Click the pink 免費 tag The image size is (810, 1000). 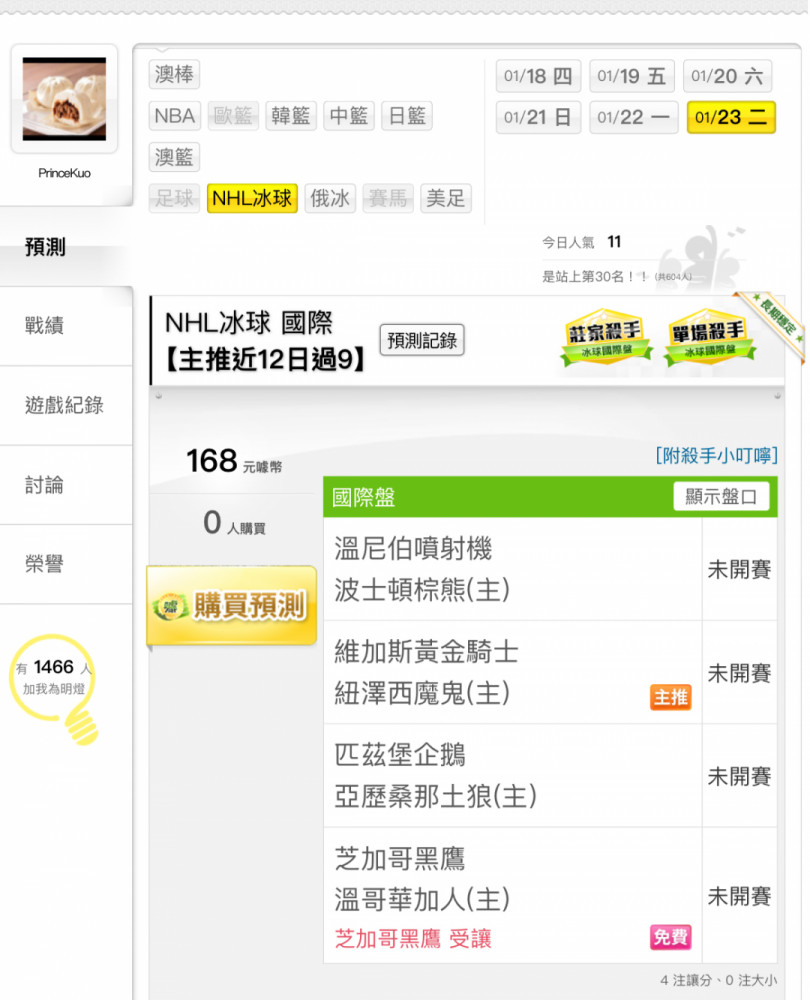pos(671,937)
